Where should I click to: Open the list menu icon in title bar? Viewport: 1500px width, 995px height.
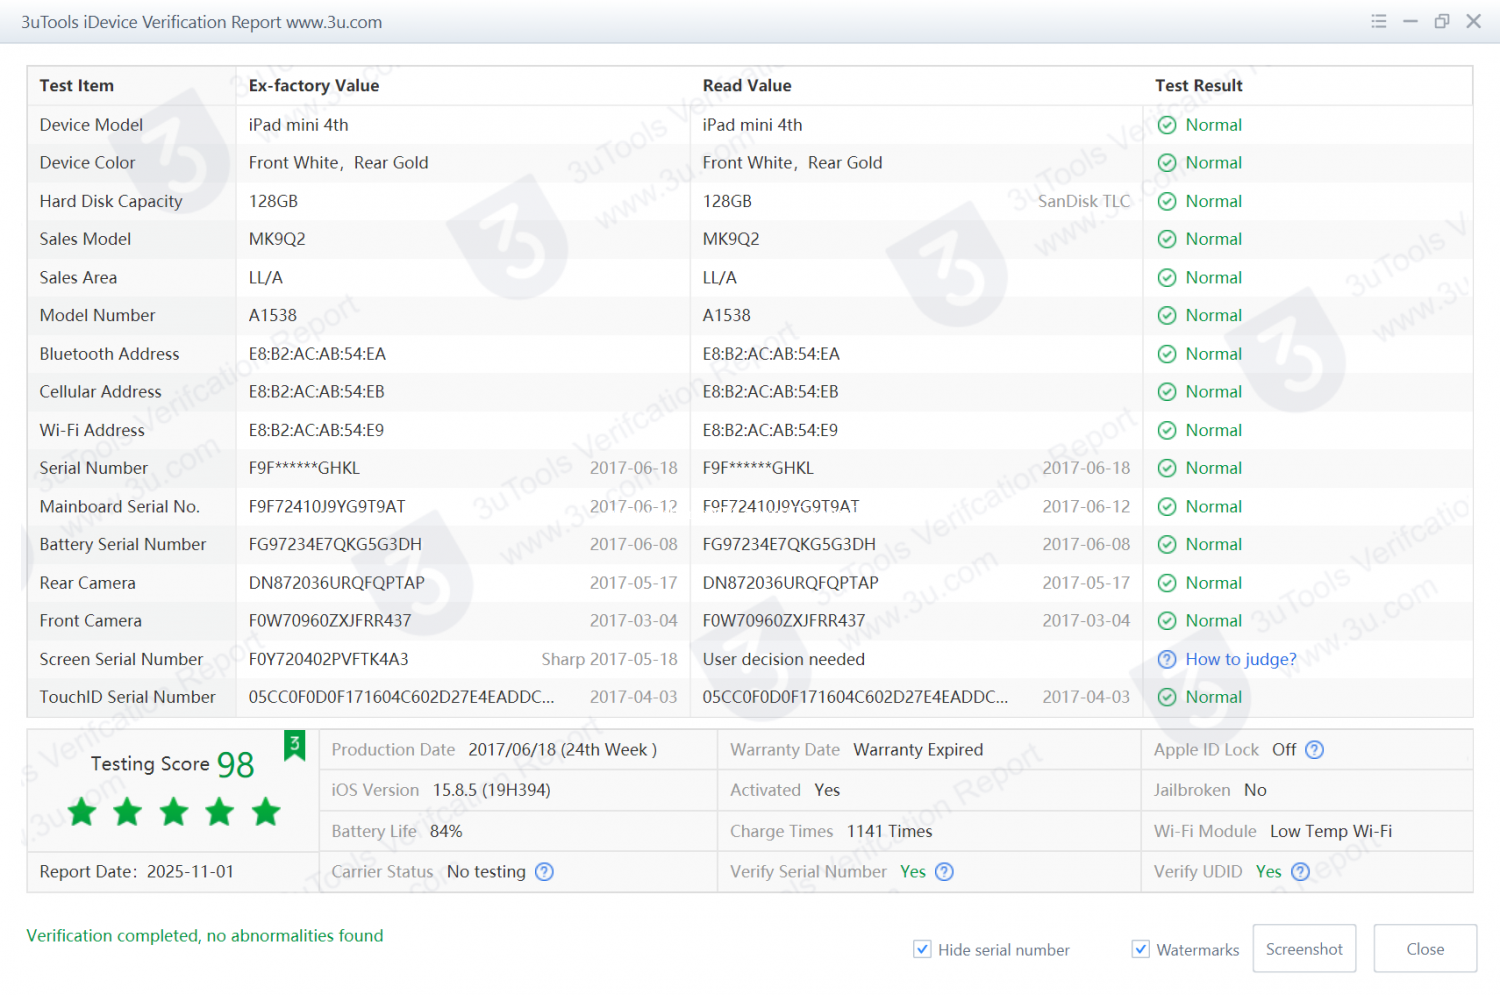1379,21
